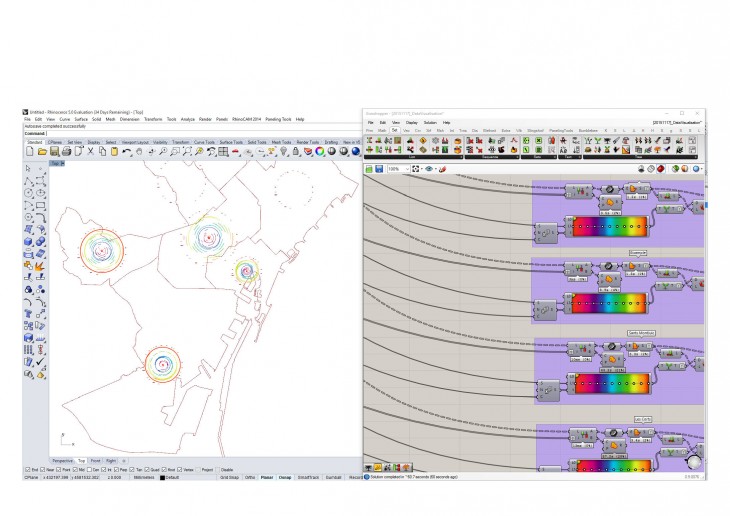Open the Curve menu in Rhino
The height and width of the screenshot is (516, 730).
(67, 119)
